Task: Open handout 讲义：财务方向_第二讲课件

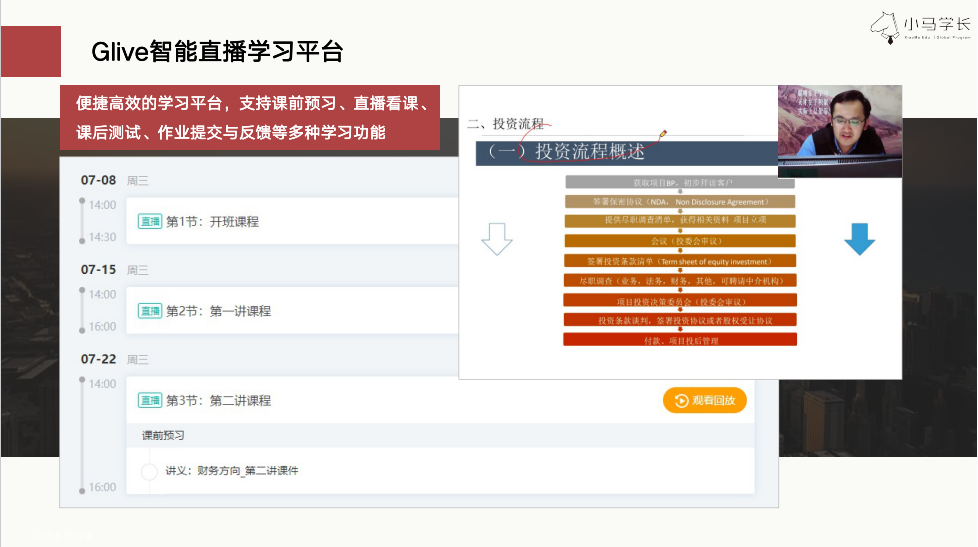Action: click(232, 471)
